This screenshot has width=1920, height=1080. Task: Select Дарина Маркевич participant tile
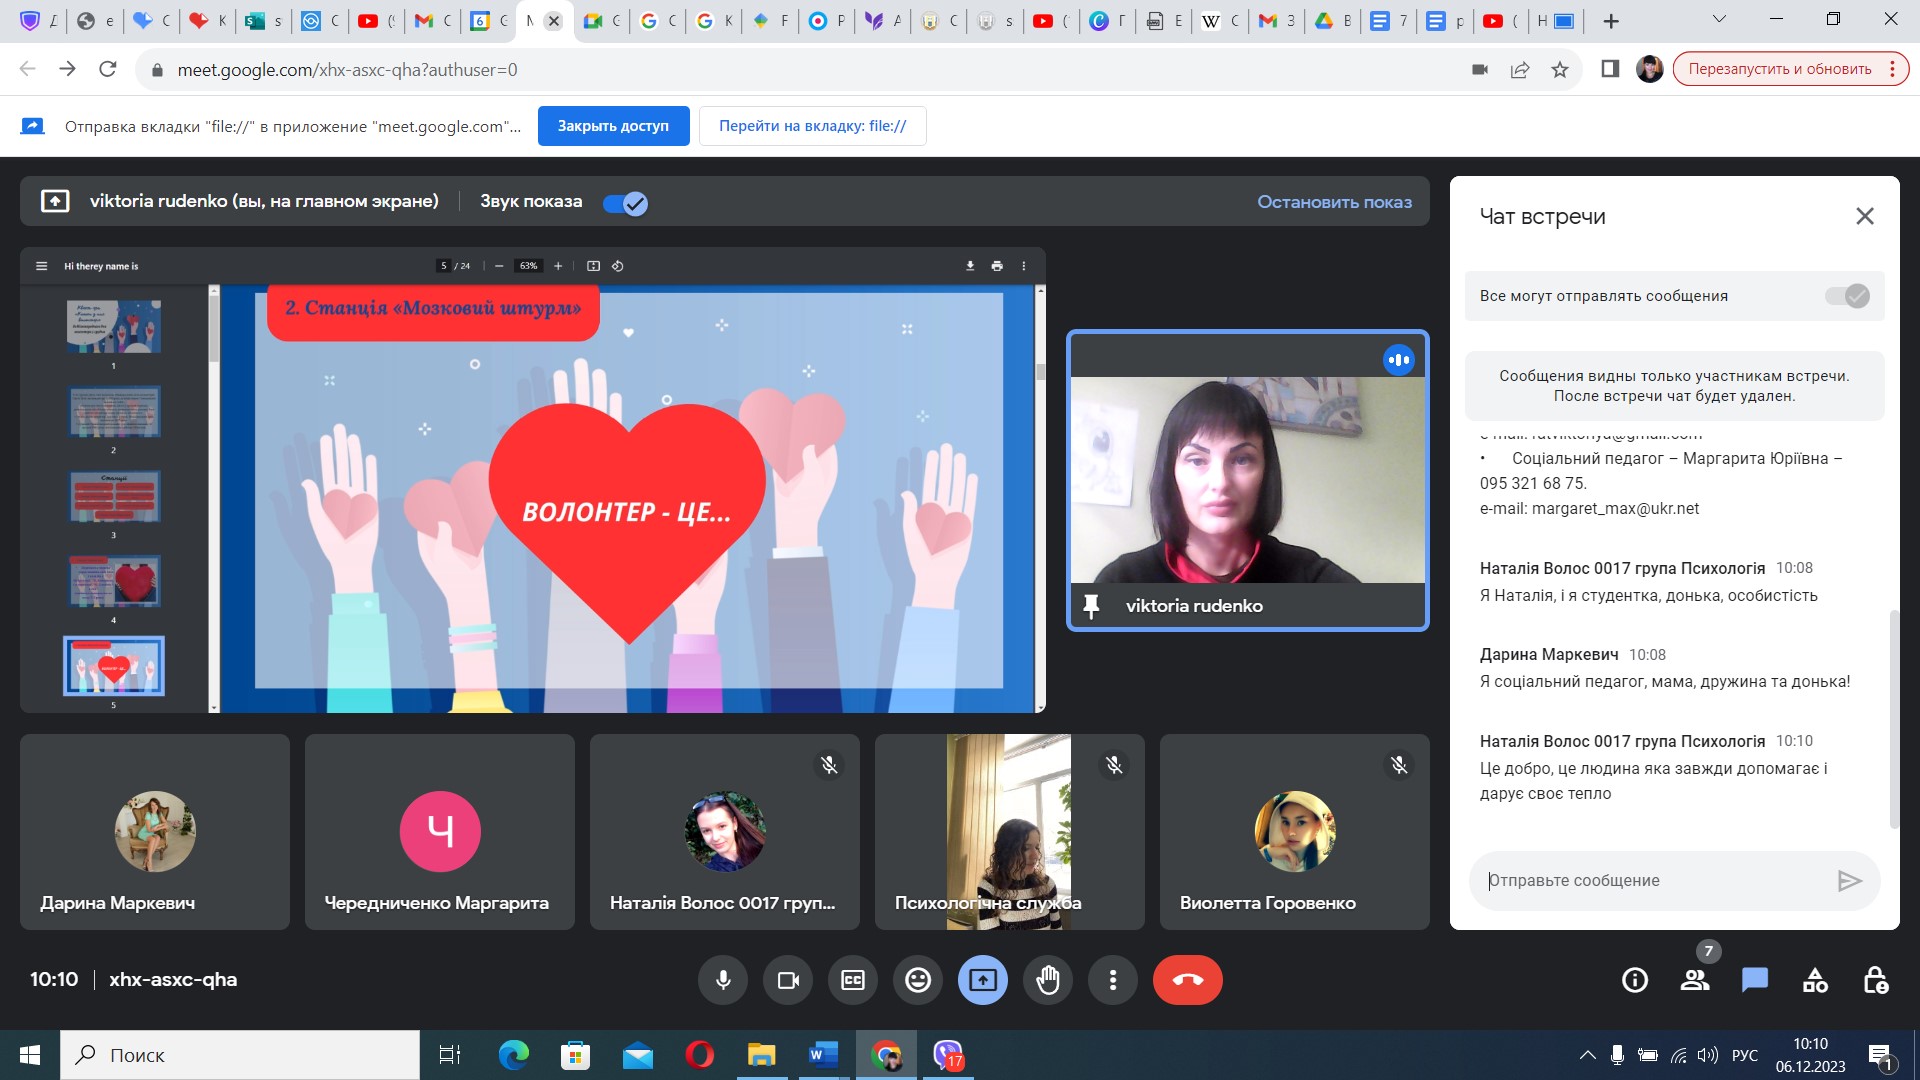pyautogui.click(x=155, y=832)
